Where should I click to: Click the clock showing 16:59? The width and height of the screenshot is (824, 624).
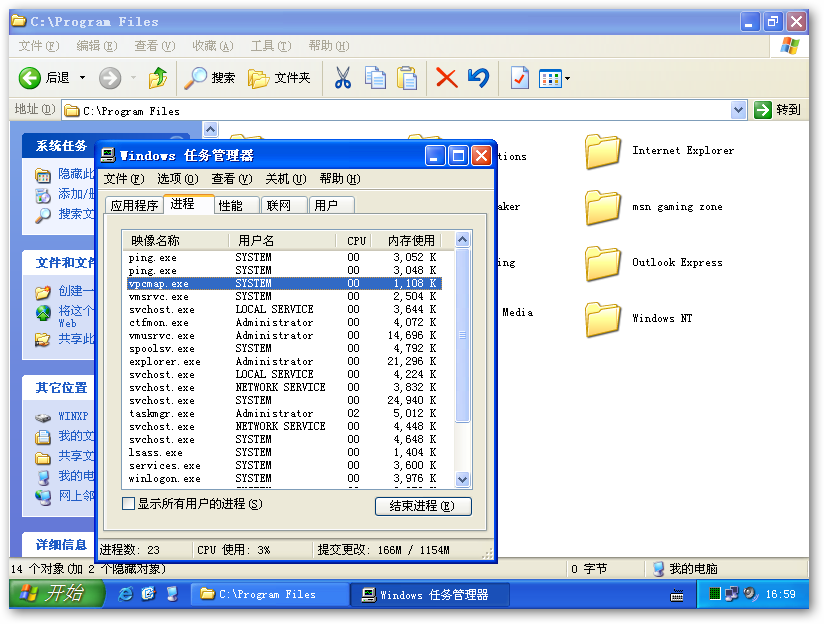pyautogui.click(x=780, y=595)
